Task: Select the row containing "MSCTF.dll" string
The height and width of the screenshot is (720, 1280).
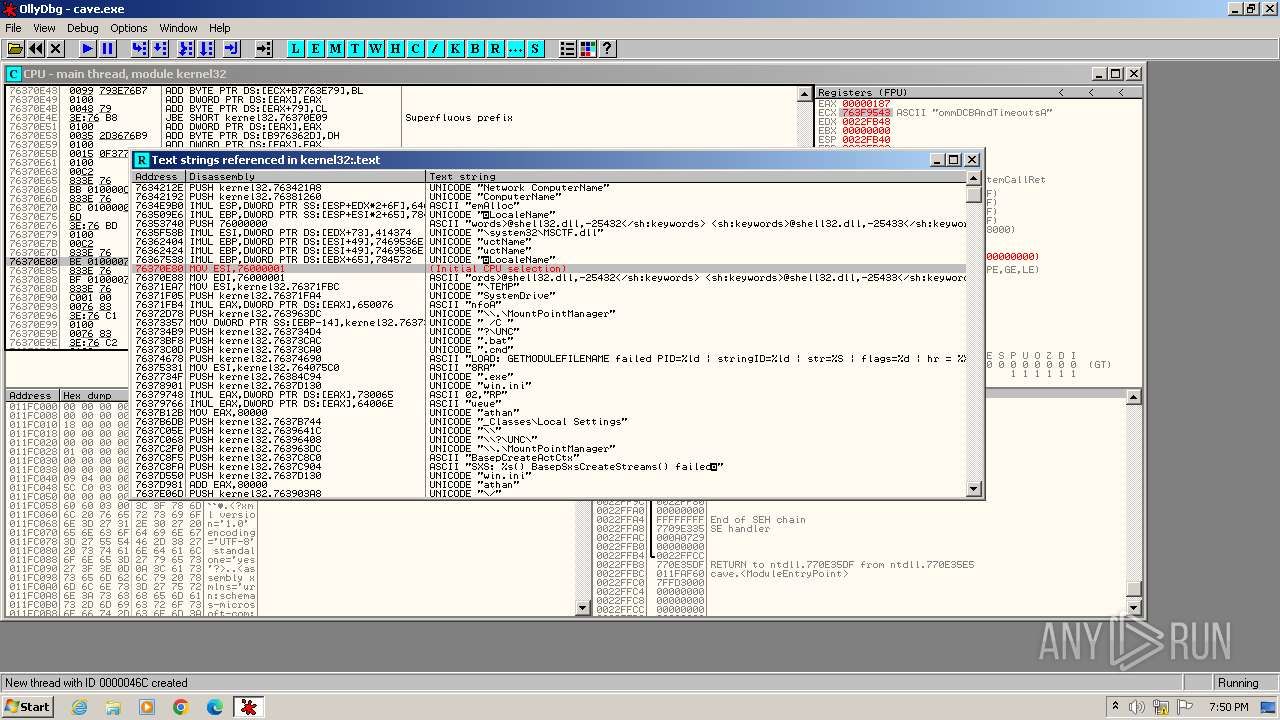Action: coord(550,233)
